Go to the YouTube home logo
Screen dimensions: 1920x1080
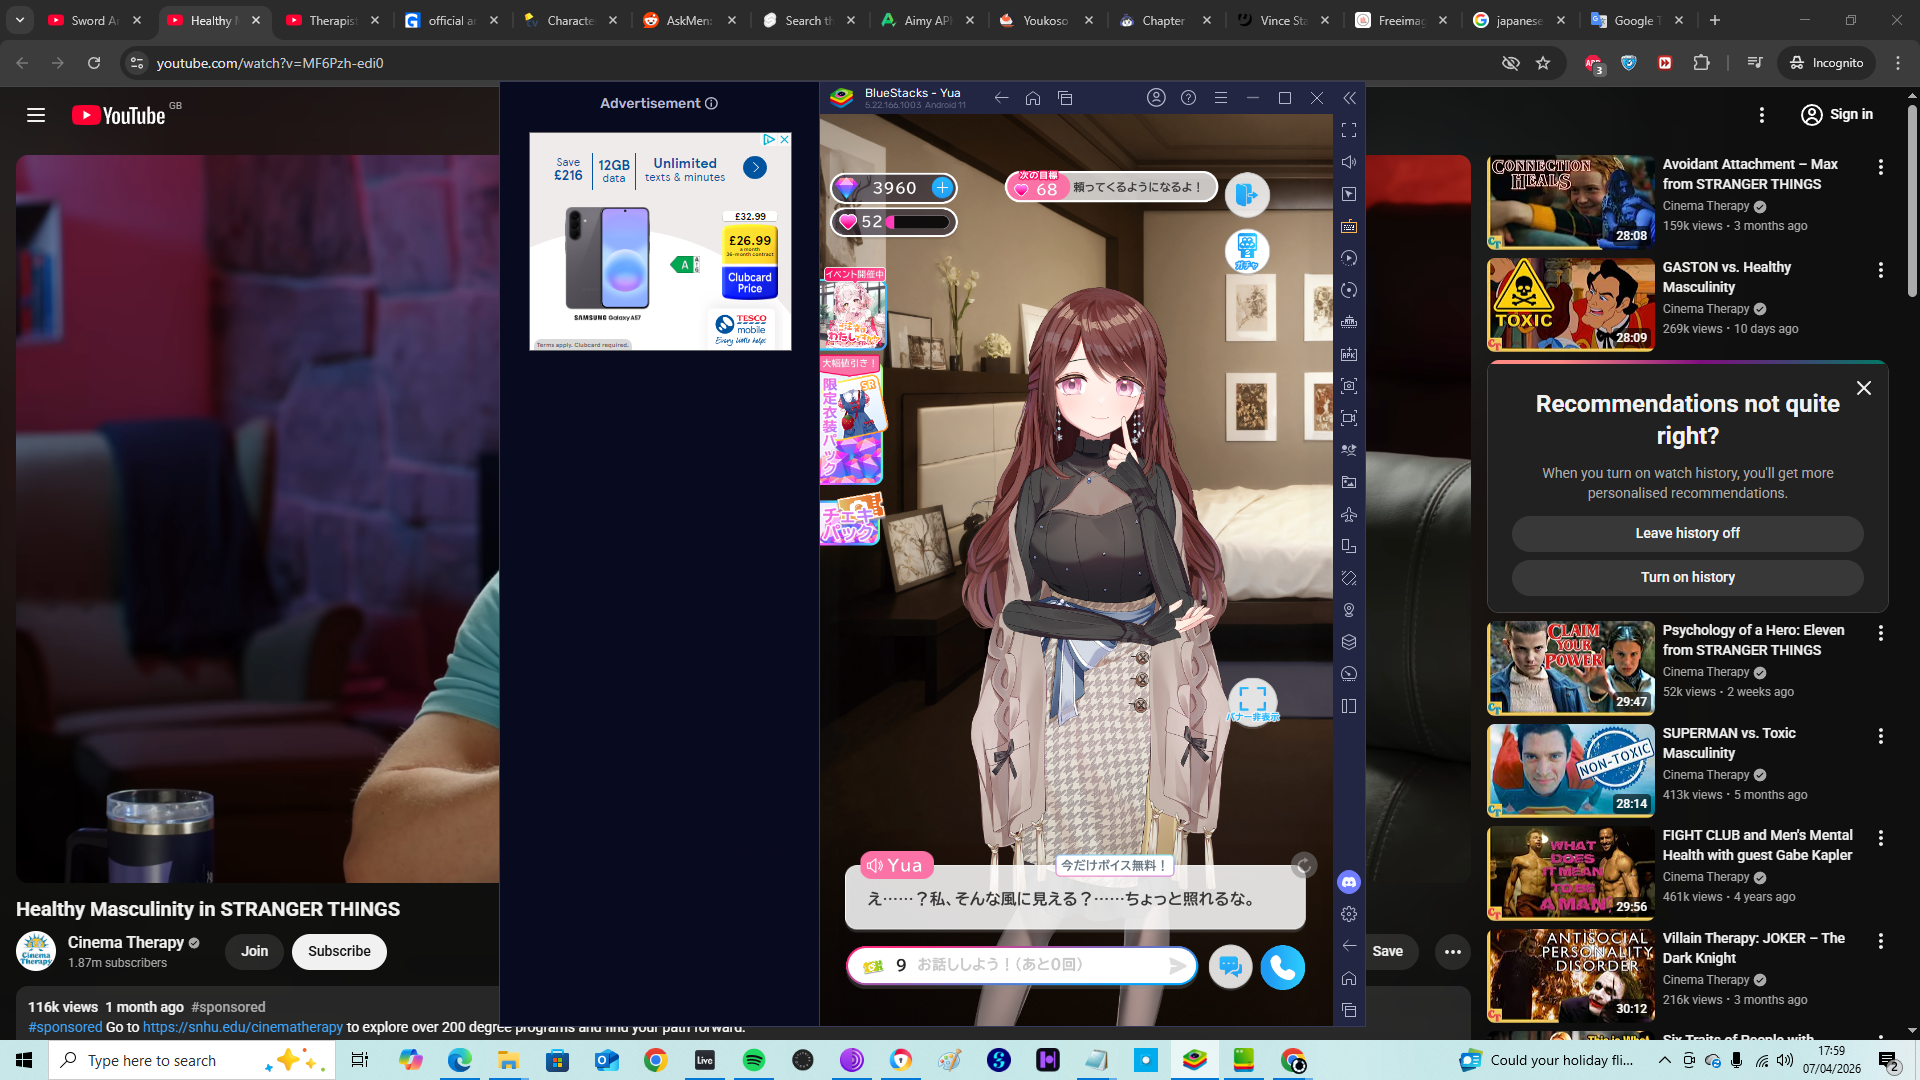point(119,115)
